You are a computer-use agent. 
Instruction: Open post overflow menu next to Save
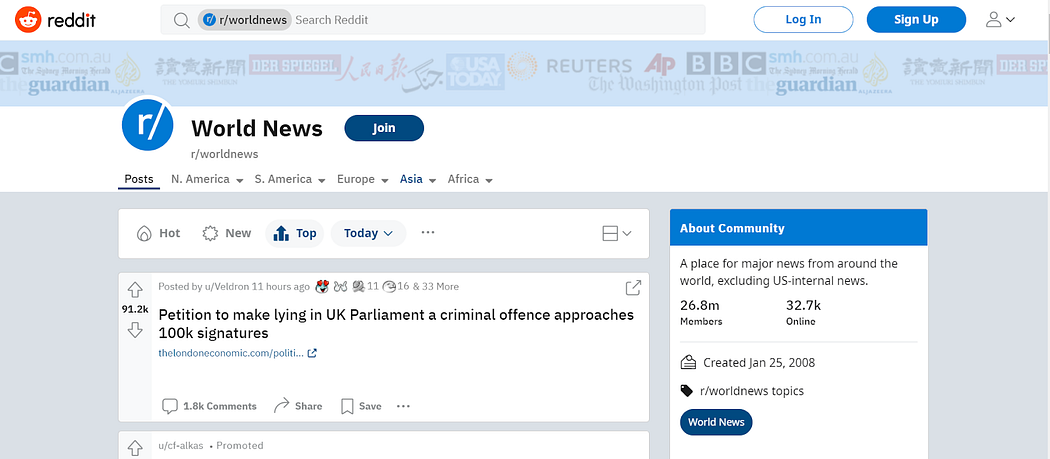point(403,406)
